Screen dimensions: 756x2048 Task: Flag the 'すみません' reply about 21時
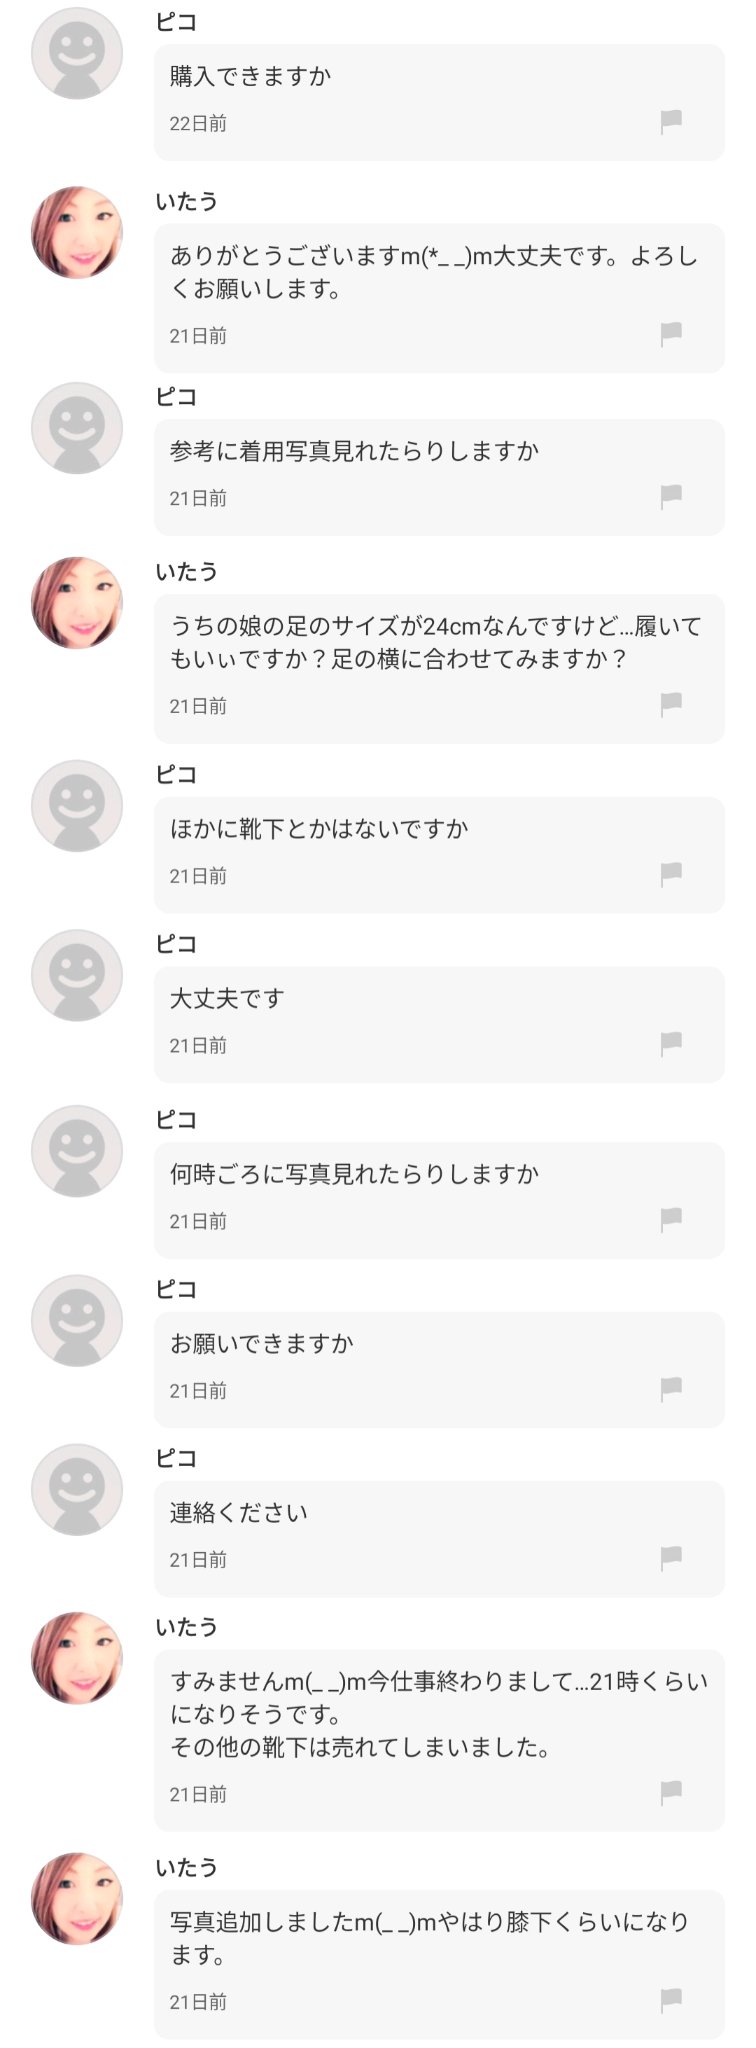click(x=671, y=1793)
